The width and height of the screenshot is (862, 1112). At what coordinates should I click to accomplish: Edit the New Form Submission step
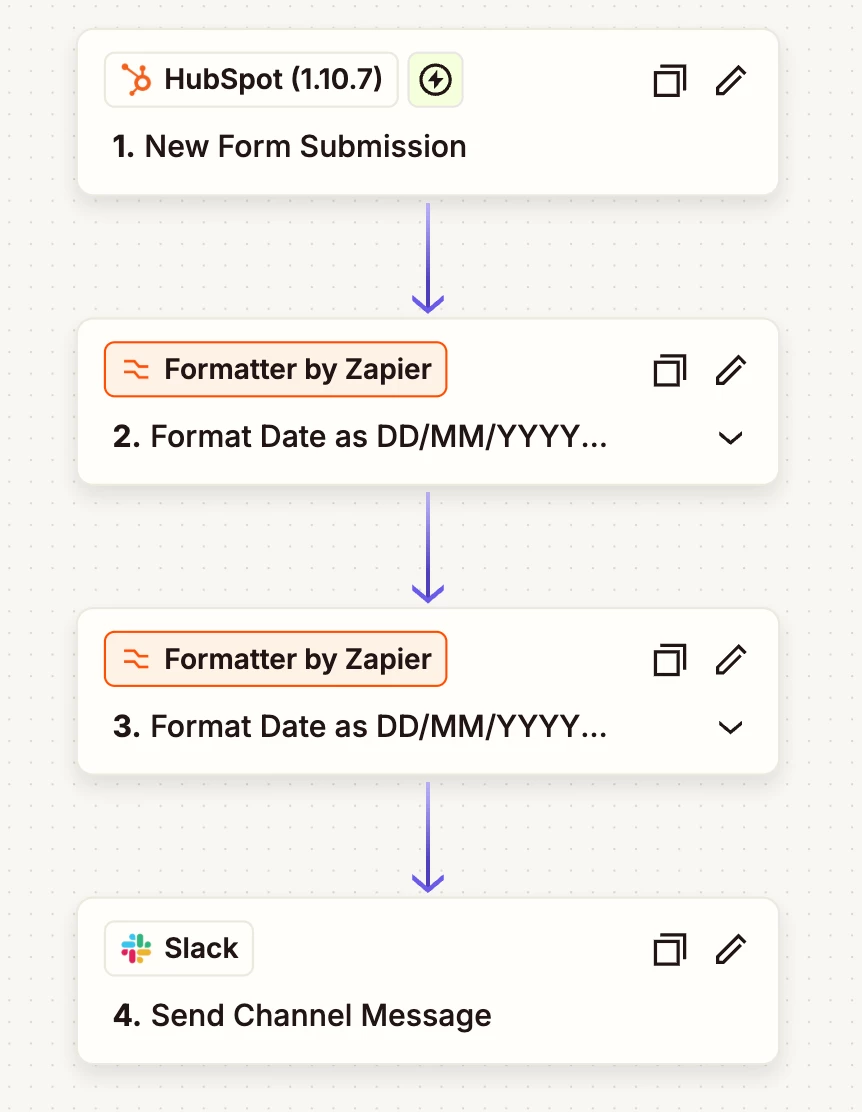pos(731,80)
